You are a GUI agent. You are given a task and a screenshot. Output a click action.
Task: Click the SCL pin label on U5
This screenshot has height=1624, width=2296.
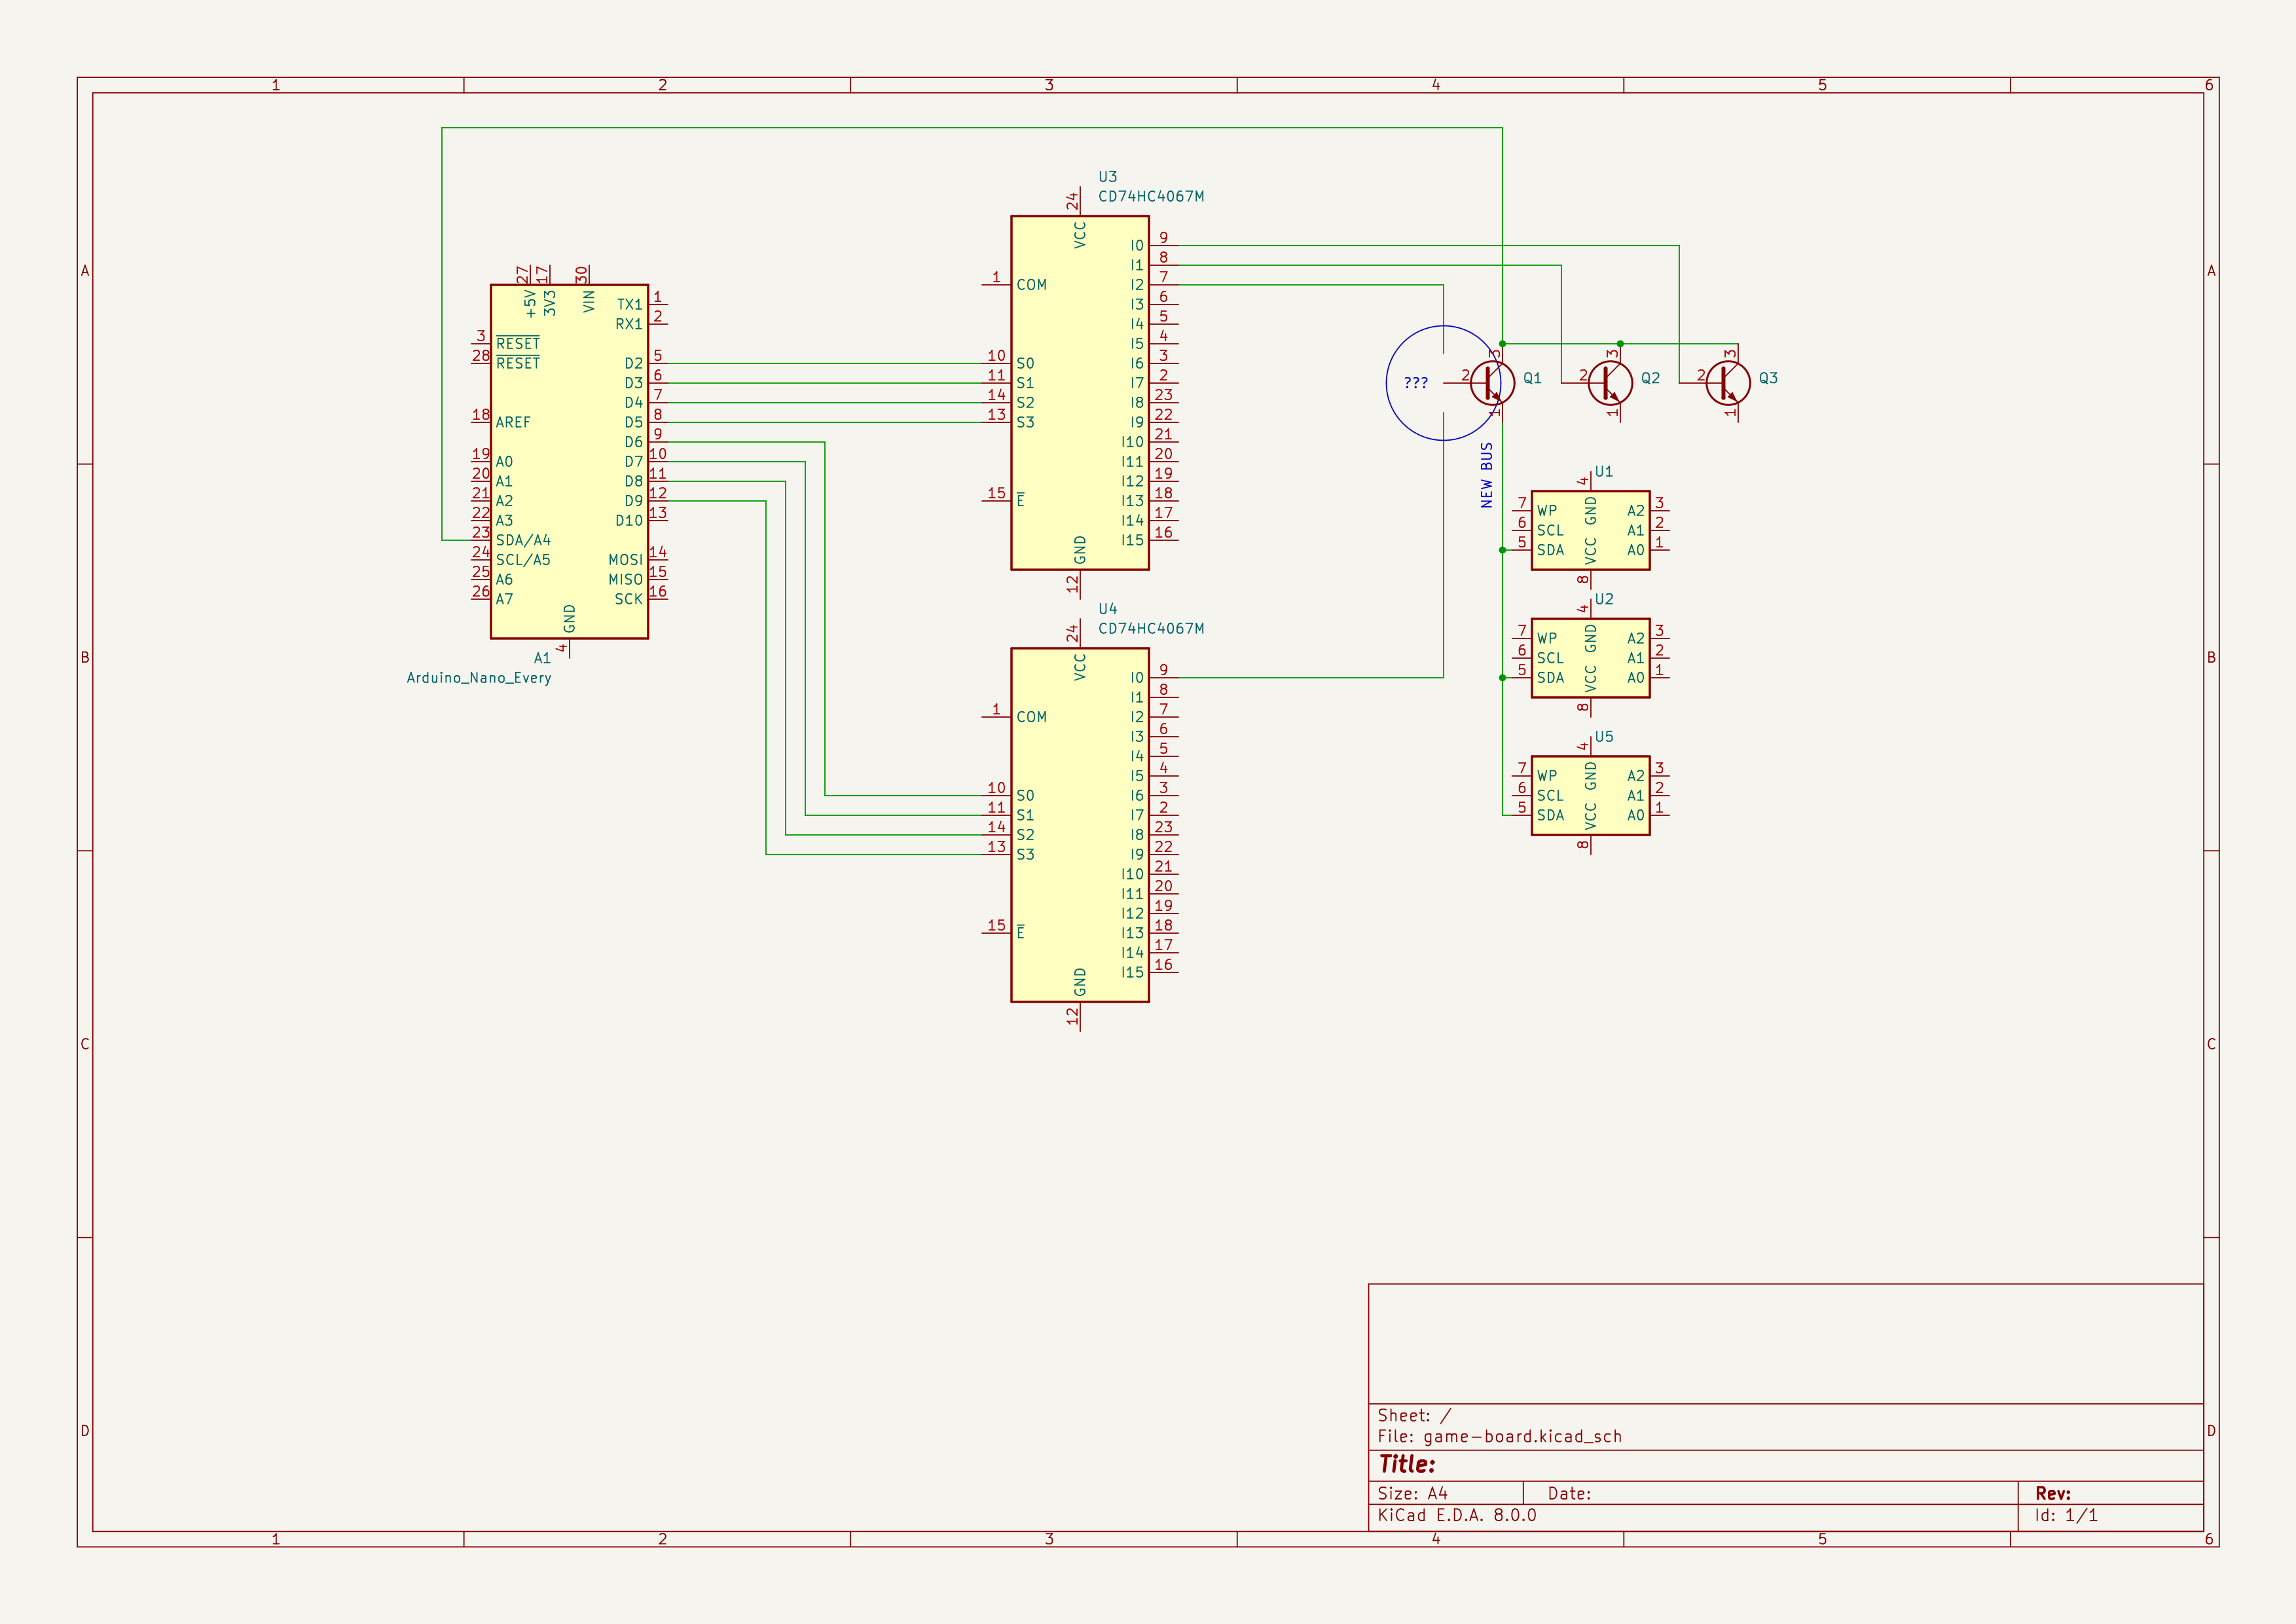(x=1550, y=795)
